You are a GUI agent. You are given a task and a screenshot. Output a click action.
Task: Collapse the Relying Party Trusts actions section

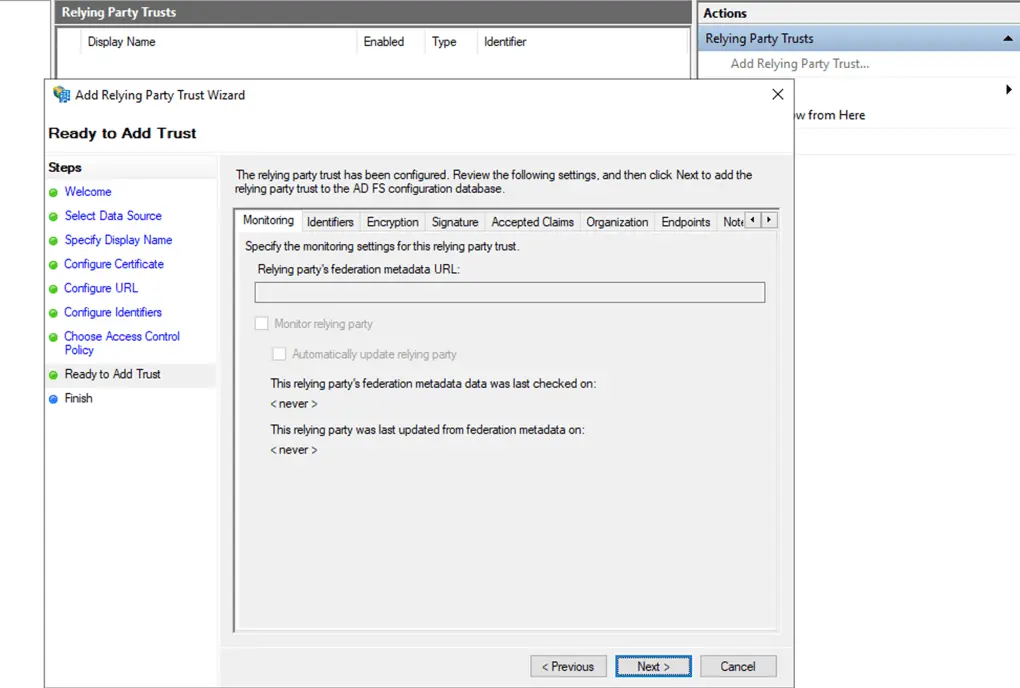point(1007,39)
